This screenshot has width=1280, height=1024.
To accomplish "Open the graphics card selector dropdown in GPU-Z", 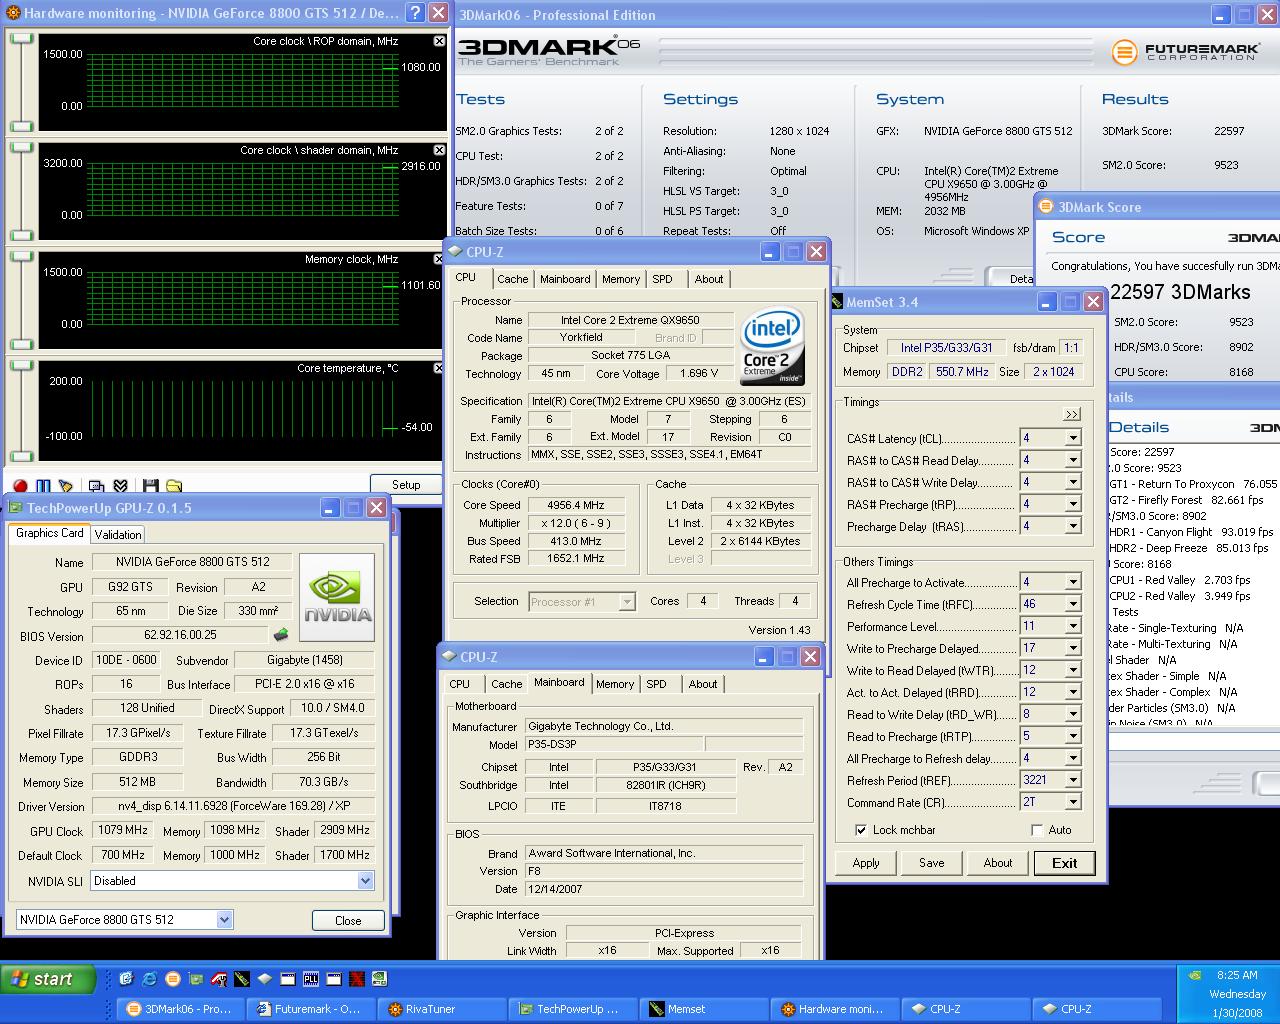I will 224,919.
